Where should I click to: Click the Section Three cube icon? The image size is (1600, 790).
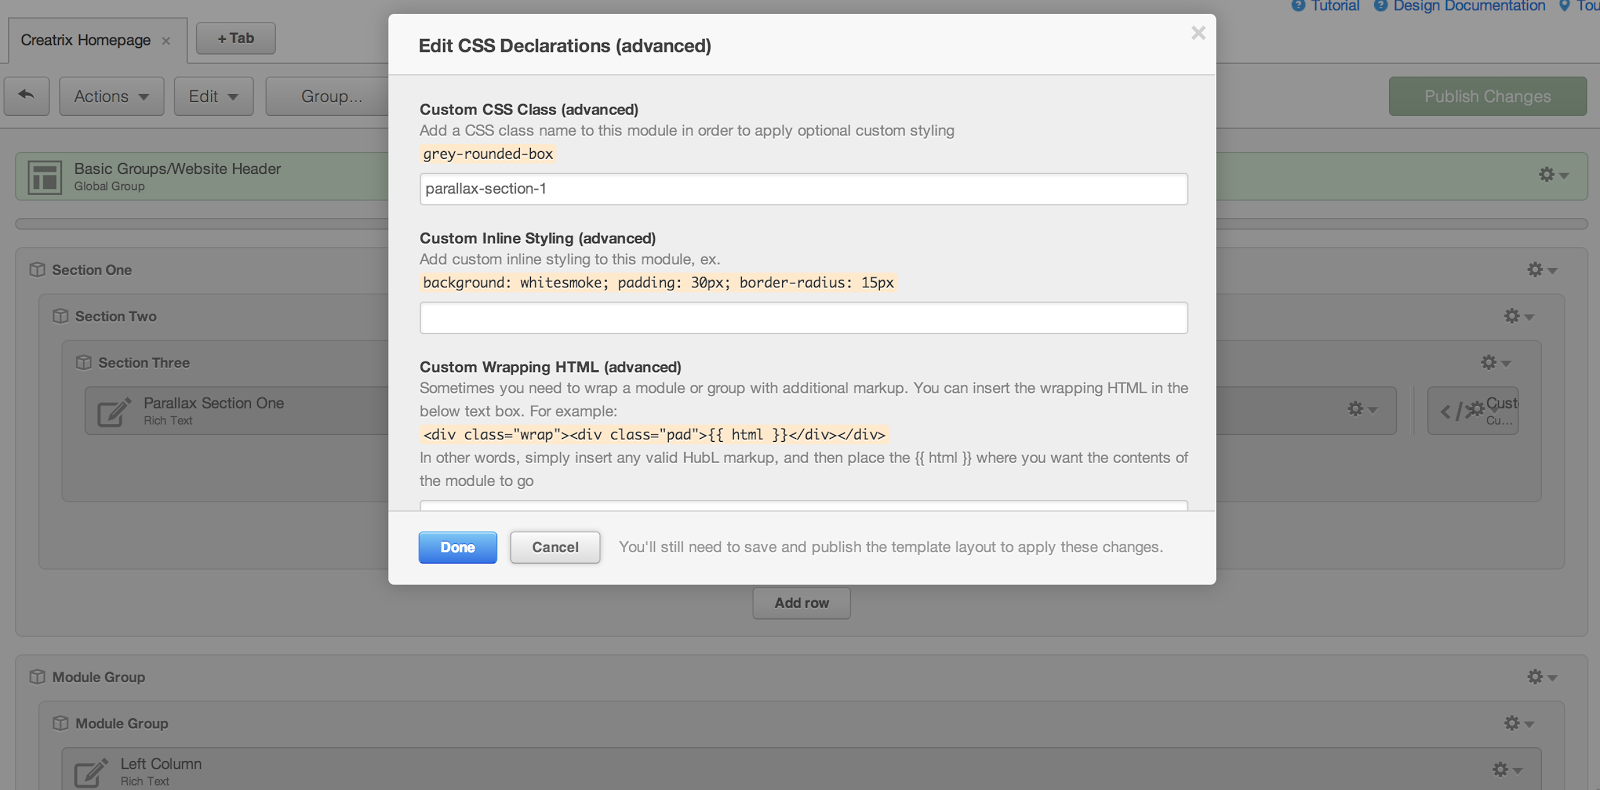(83, 363)
